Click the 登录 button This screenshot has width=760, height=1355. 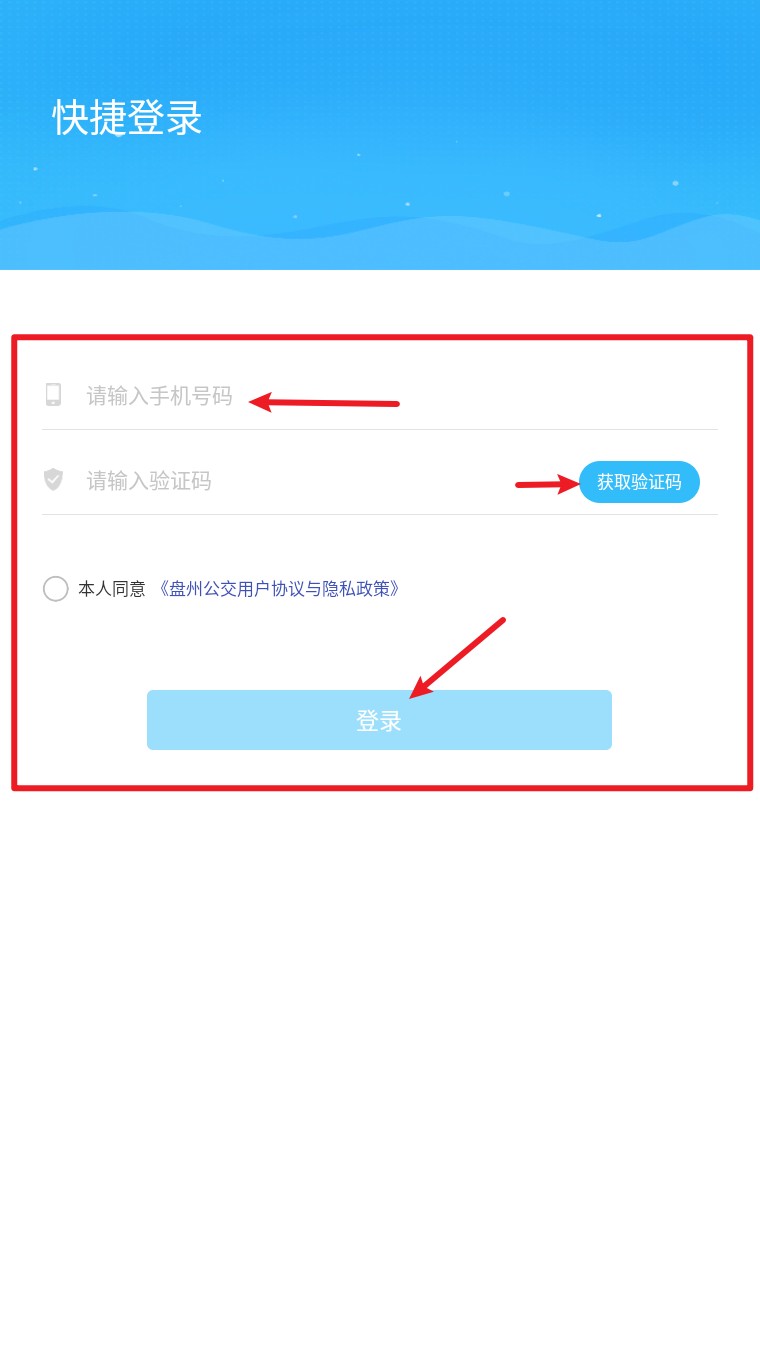[x=379, y=720]
